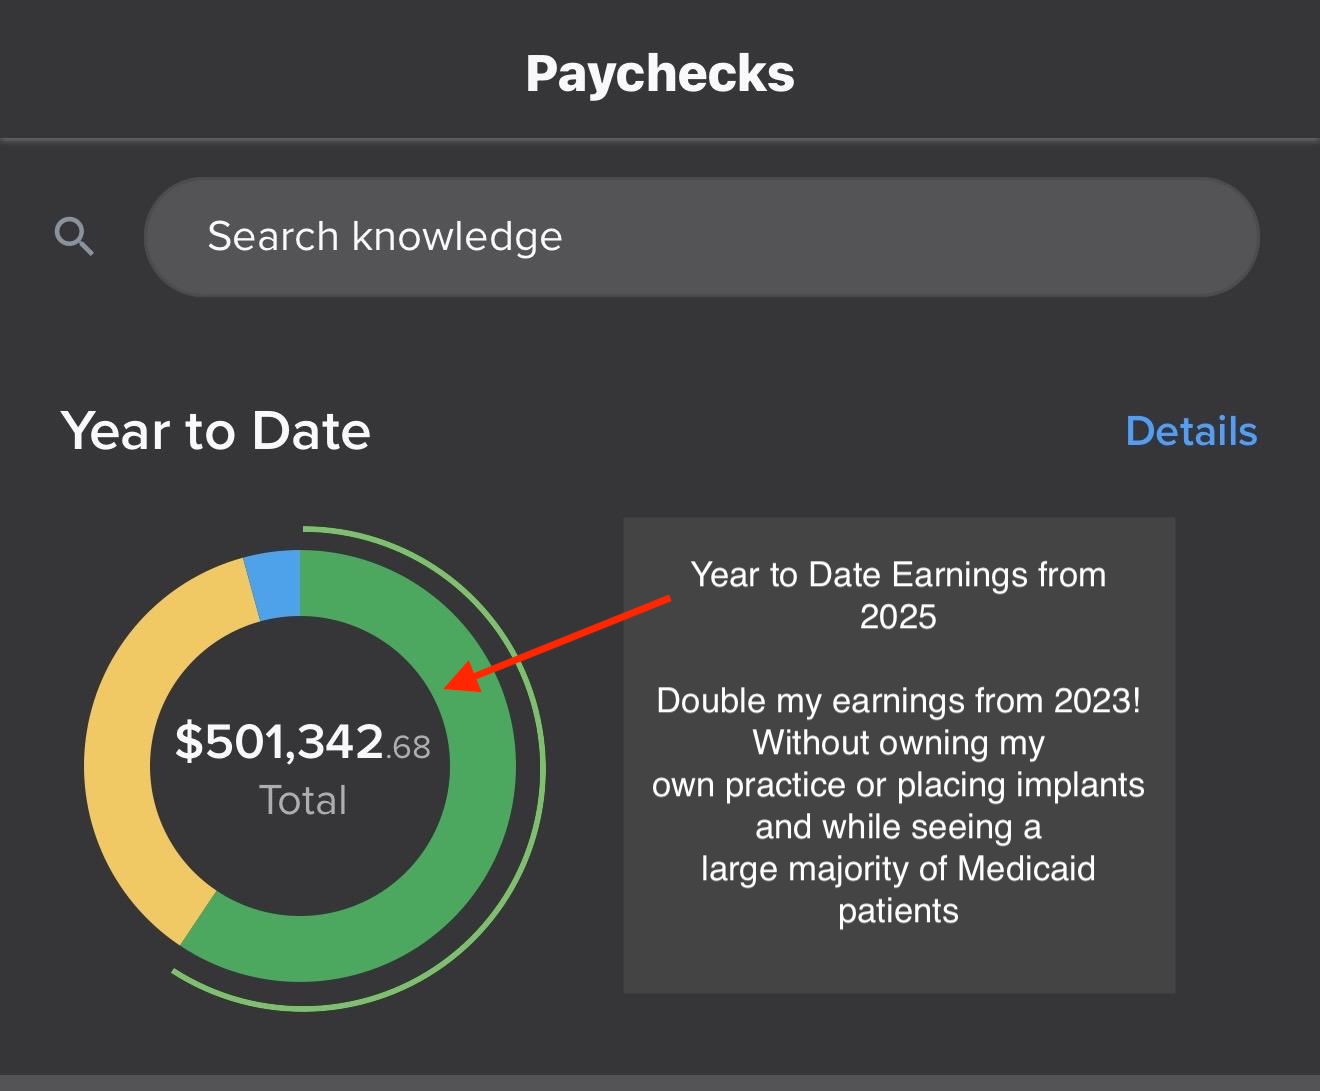Click the Year to Date heading

point(216,431)
